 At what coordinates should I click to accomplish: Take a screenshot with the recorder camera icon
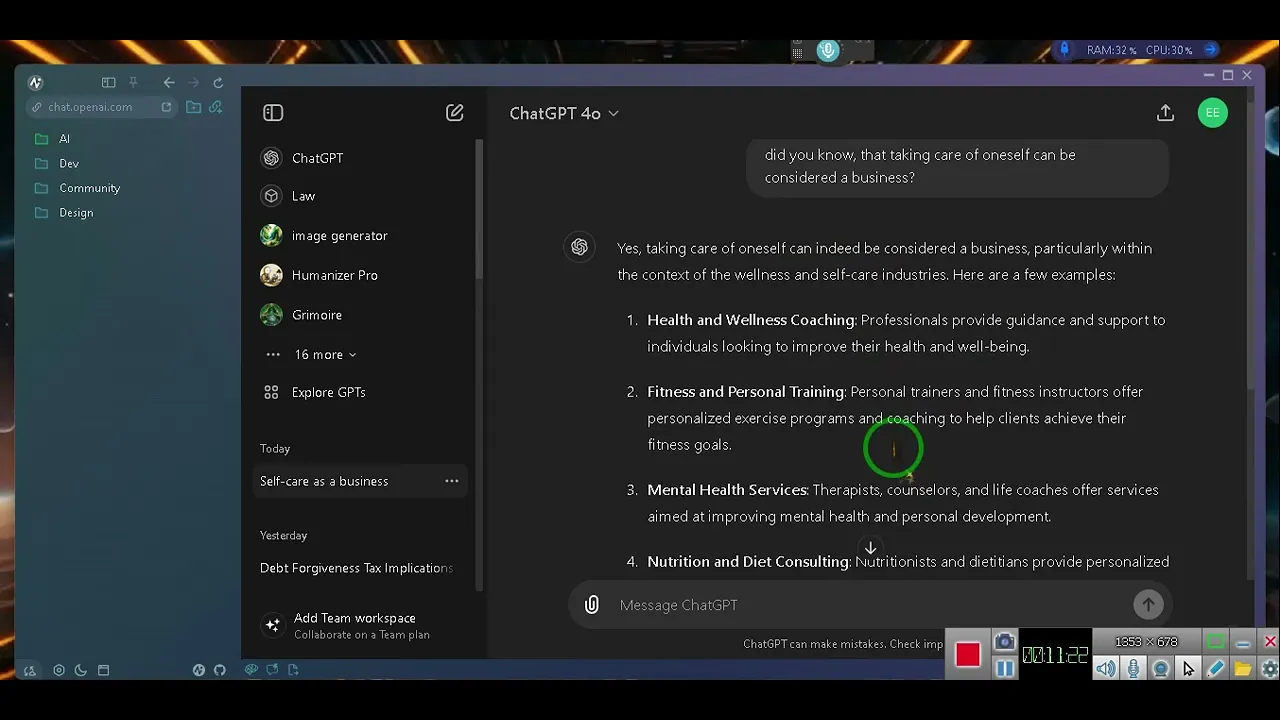click(1005, 642)
